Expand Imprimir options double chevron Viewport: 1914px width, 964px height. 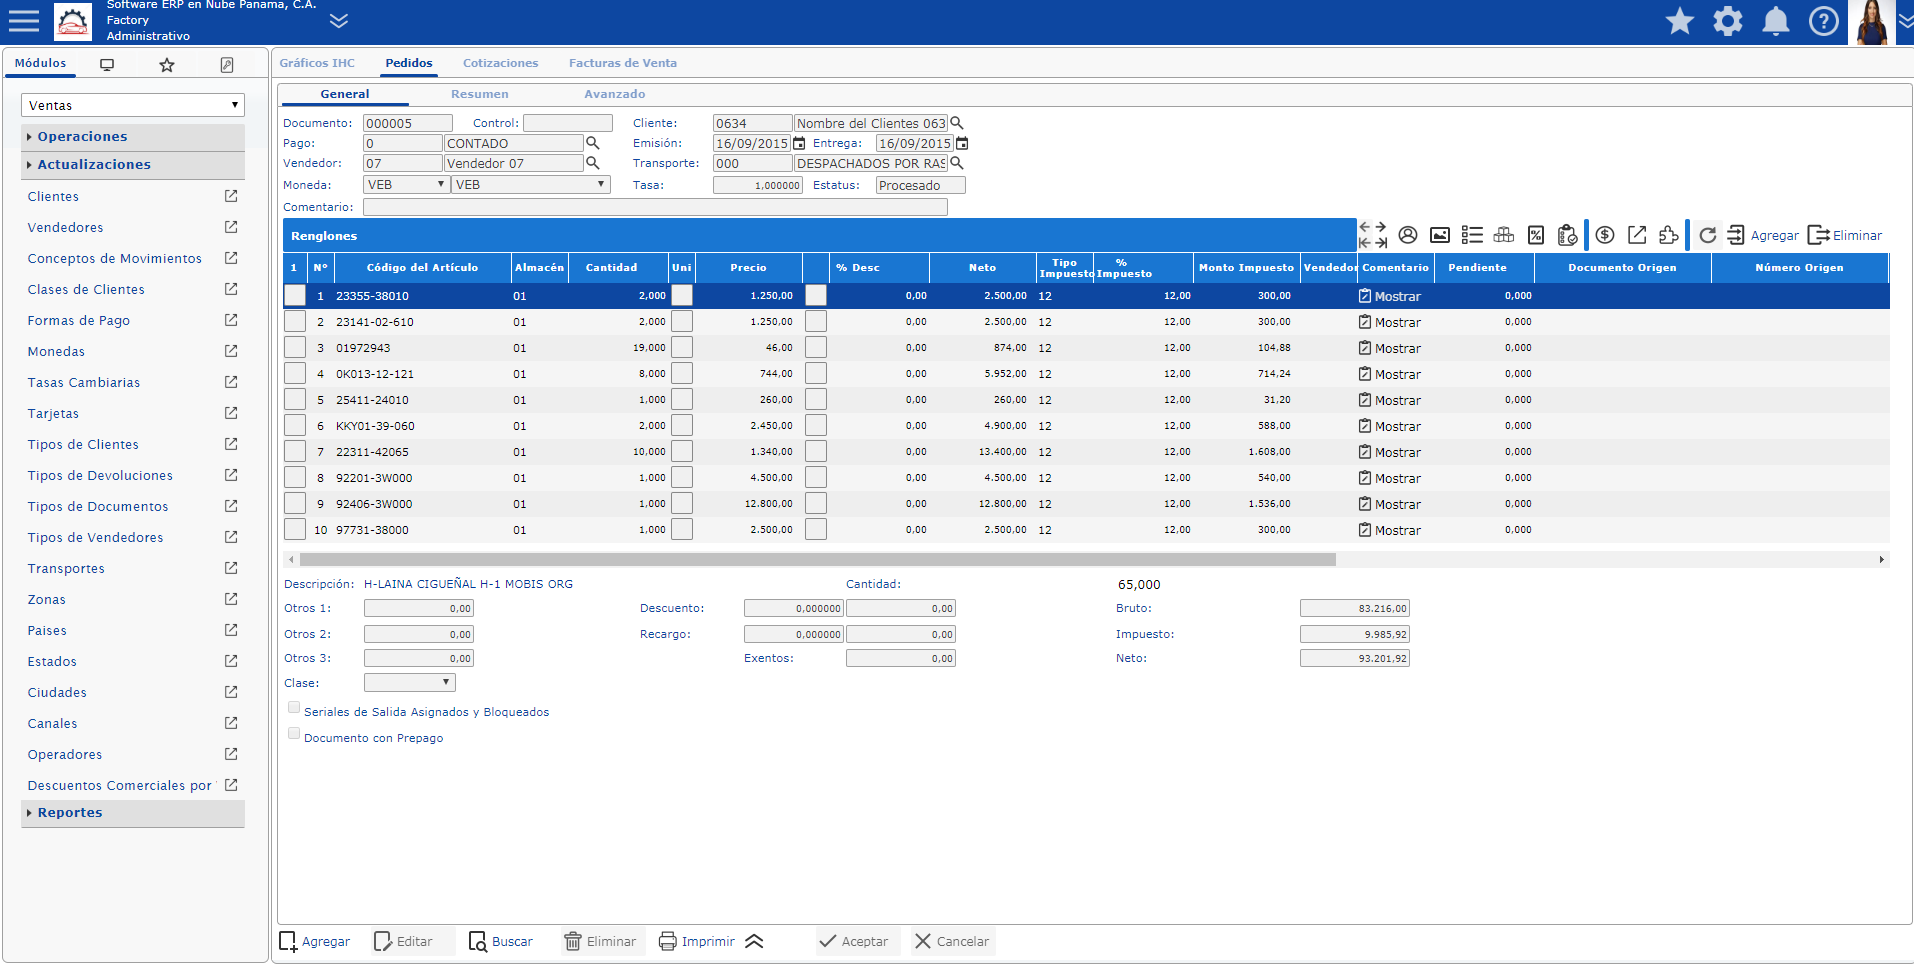point(754,941)
